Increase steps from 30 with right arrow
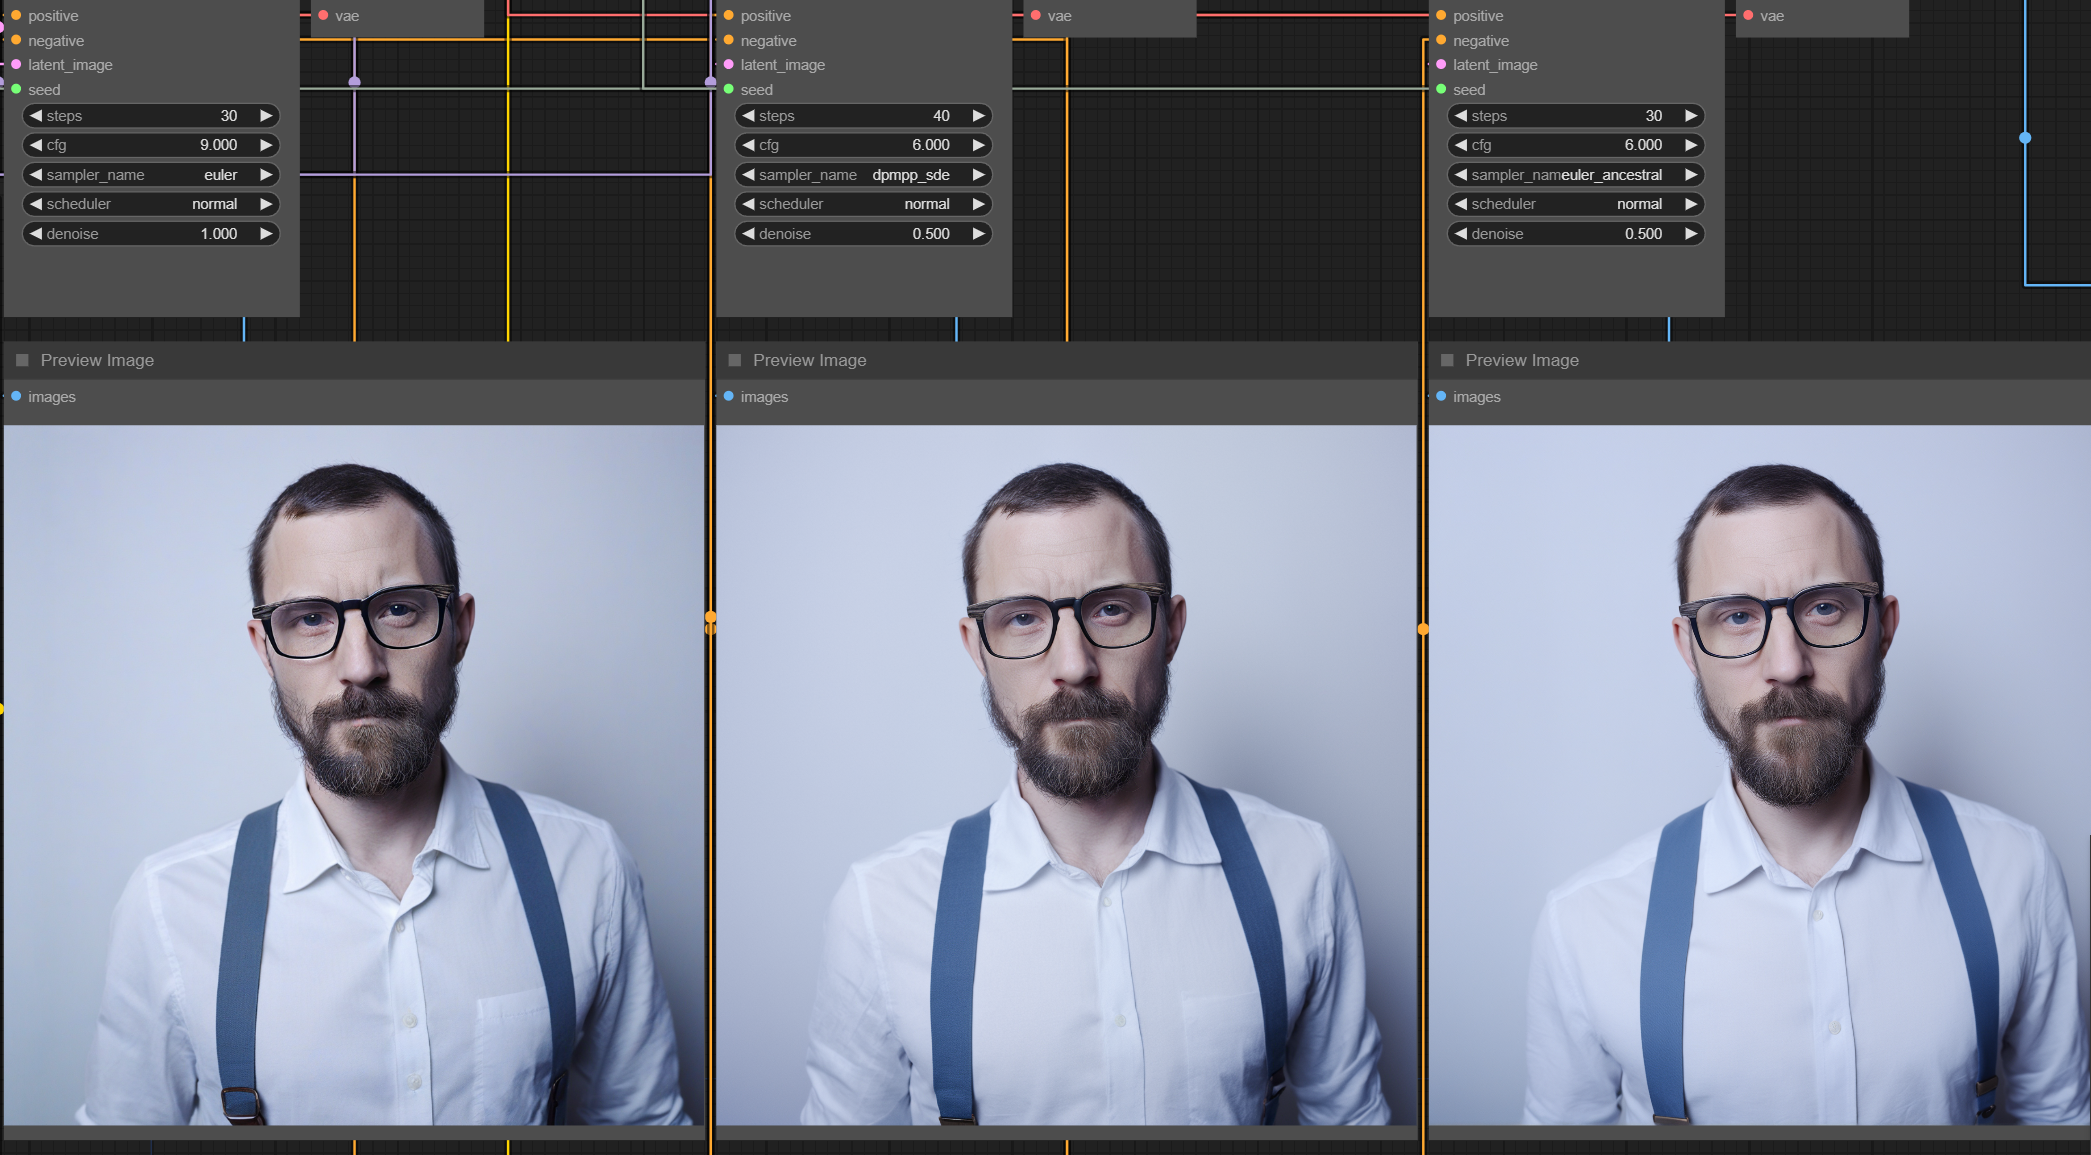This screenshot has height=1155, width=2091. pyautogui.click(x=266, y=115)
